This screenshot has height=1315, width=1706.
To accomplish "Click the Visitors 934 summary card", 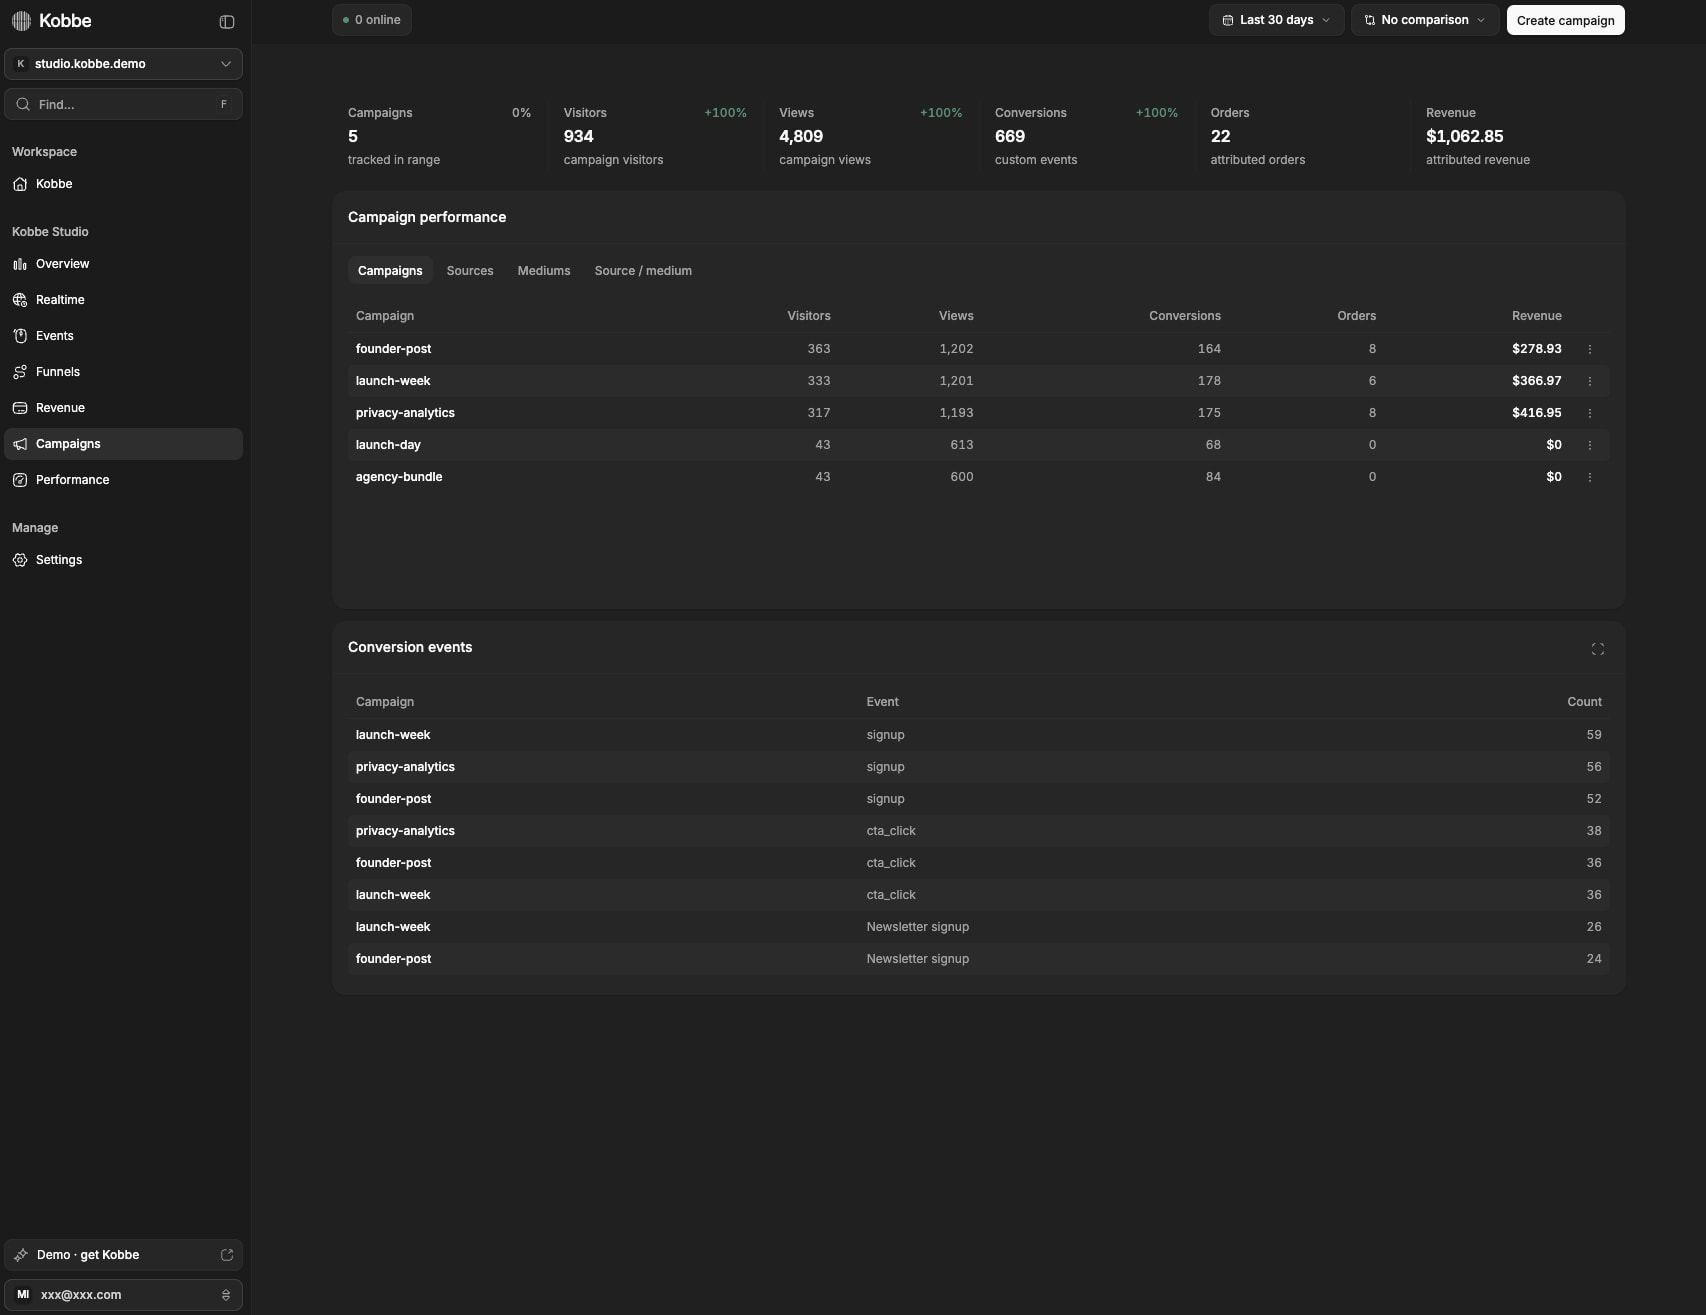I will (x=655, y=136).
